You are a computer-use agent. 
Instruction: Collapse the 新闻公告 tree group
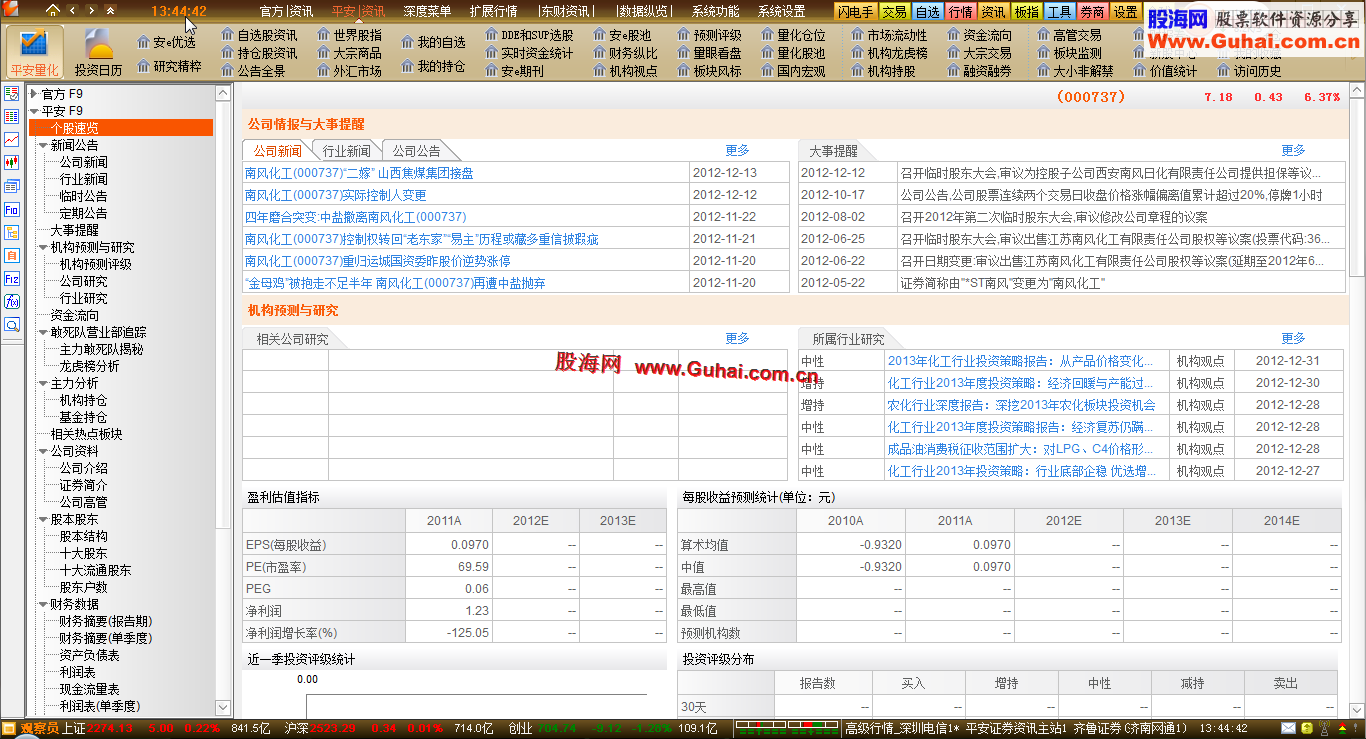[43, 145]
